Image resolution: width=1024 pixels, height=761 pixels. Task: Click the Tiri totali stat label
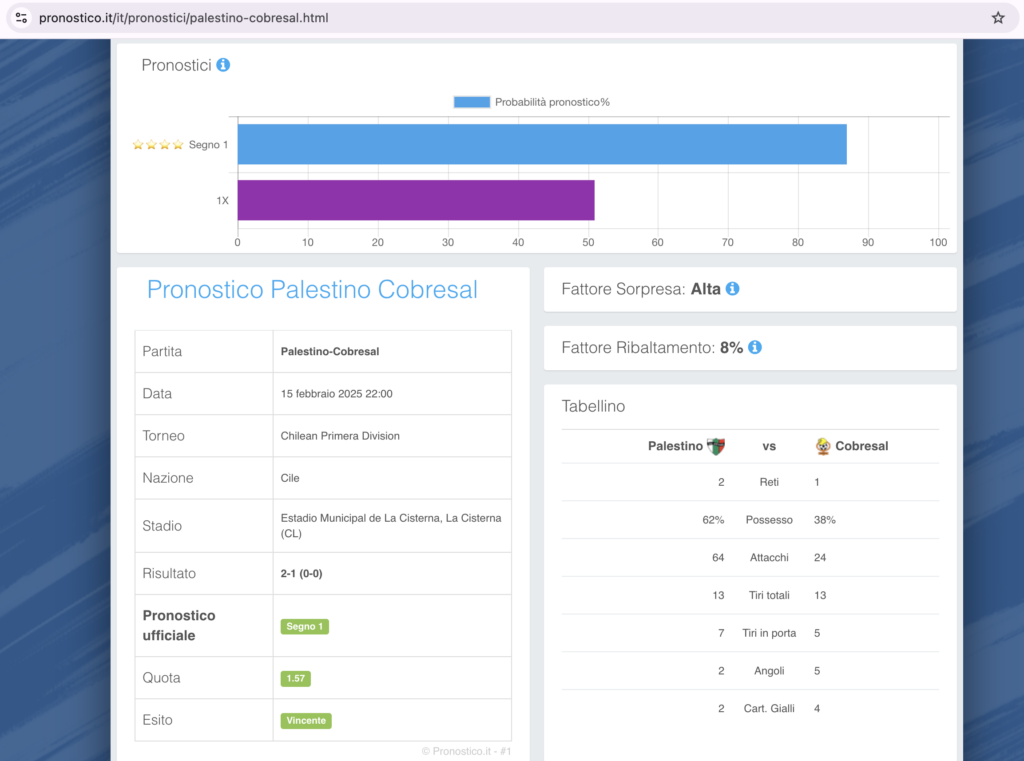(769, 596)
